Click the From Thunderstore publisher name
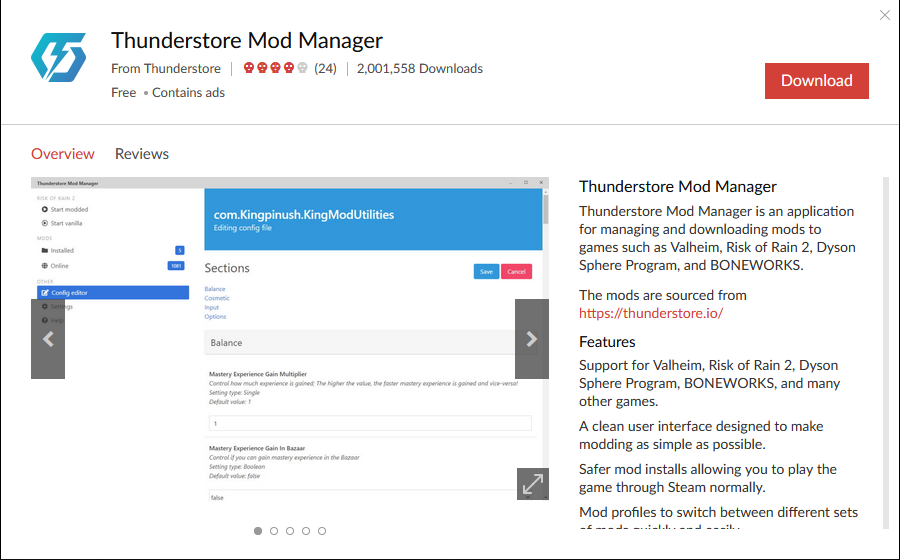Screen dimensions: 900x560 click(x=166, y=69)
